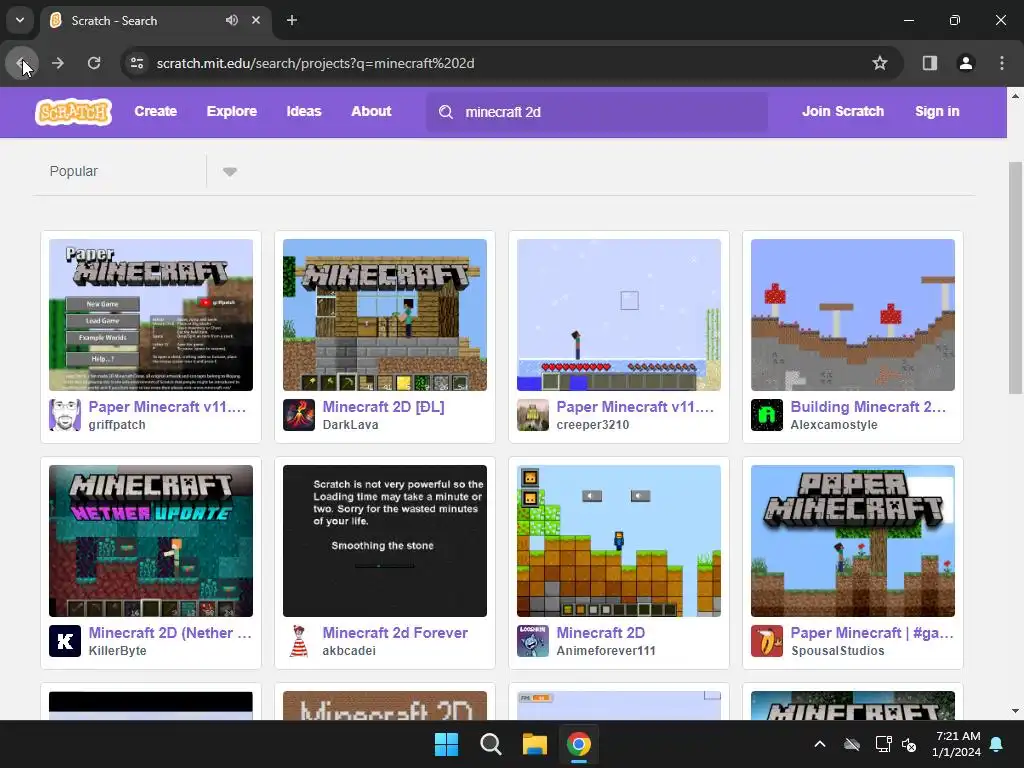The image size is (1024, 768).
Task: Click Animeforever111 Minecraft 2D thumbnail
Action: [619, 541]
